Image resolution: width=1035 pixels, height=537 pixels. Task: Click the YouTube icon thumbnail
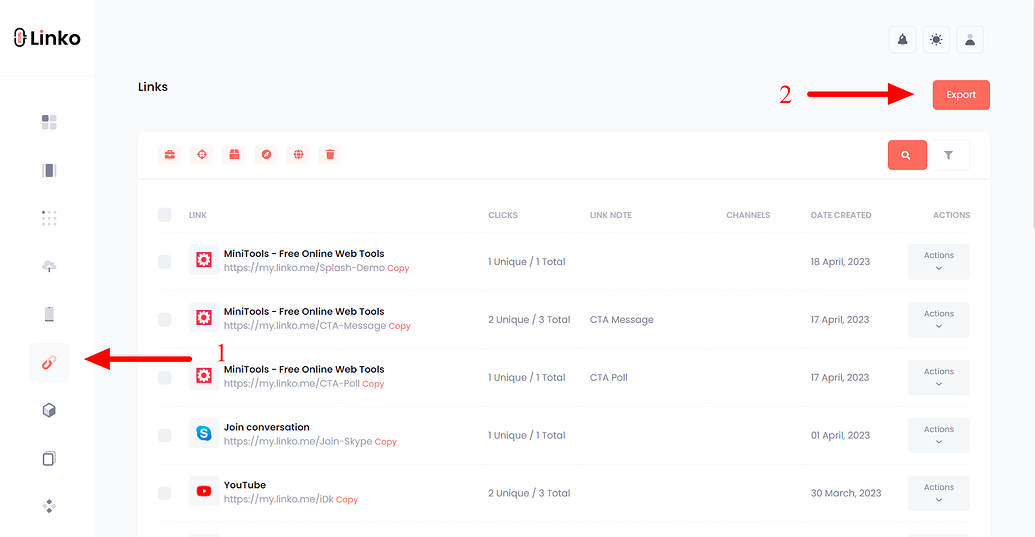[204, 491]
